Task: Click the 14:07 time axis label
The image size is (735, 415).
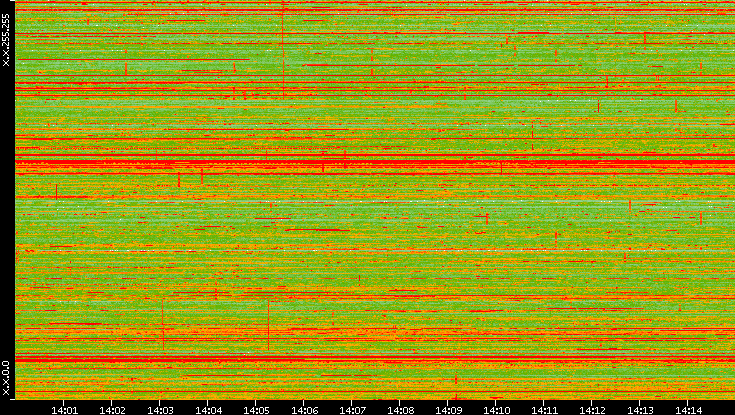Action: pos(352,410)
